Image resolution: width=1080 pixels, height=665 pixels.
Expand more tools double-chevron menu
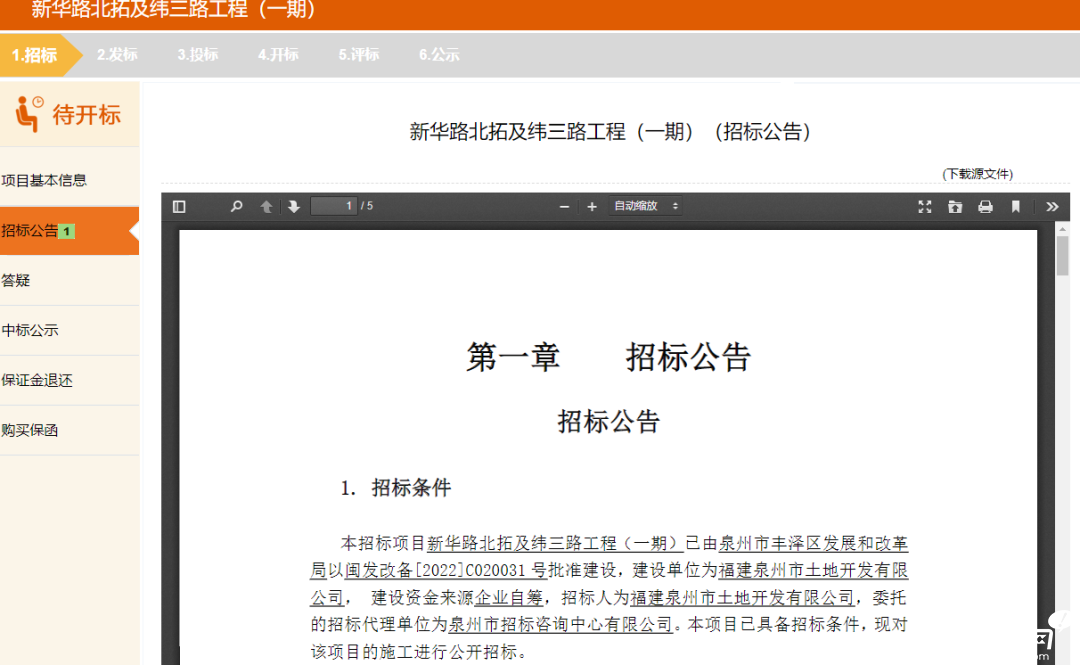pyautogui.click(x=1052, y=207)
